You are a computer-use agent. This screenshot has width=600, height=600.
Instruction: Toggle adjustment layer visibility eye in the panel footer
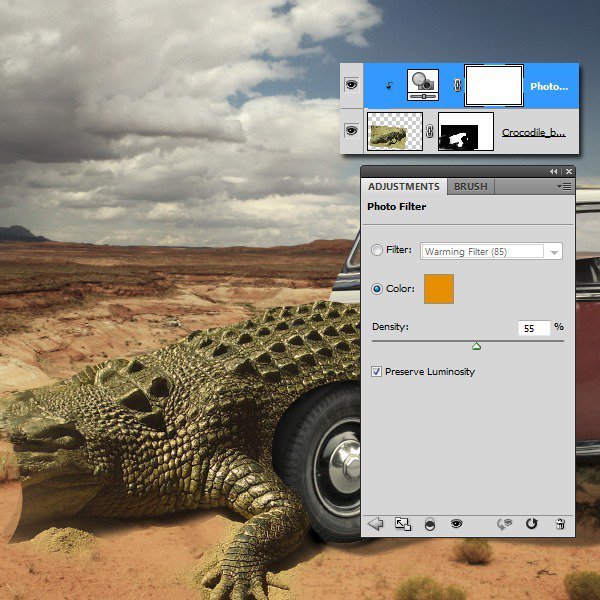(456, 523)
